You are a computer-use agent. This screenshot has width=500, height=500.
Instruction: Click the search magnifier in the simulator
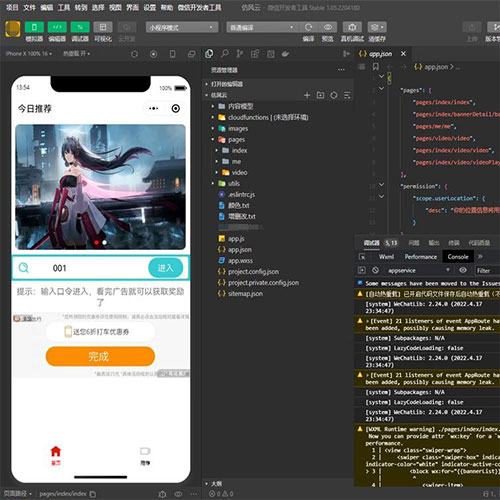pyautogui.click(x=24, y=268)
